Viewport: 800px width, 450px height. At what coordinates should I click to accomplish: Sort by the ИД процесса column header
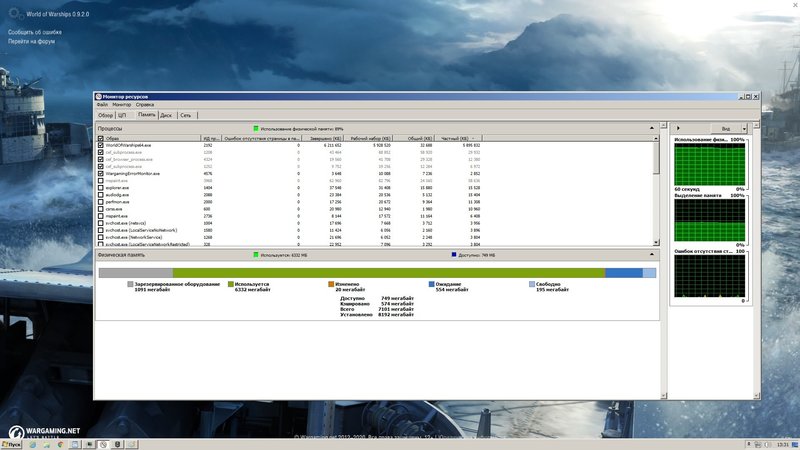[x=211, y=138]
